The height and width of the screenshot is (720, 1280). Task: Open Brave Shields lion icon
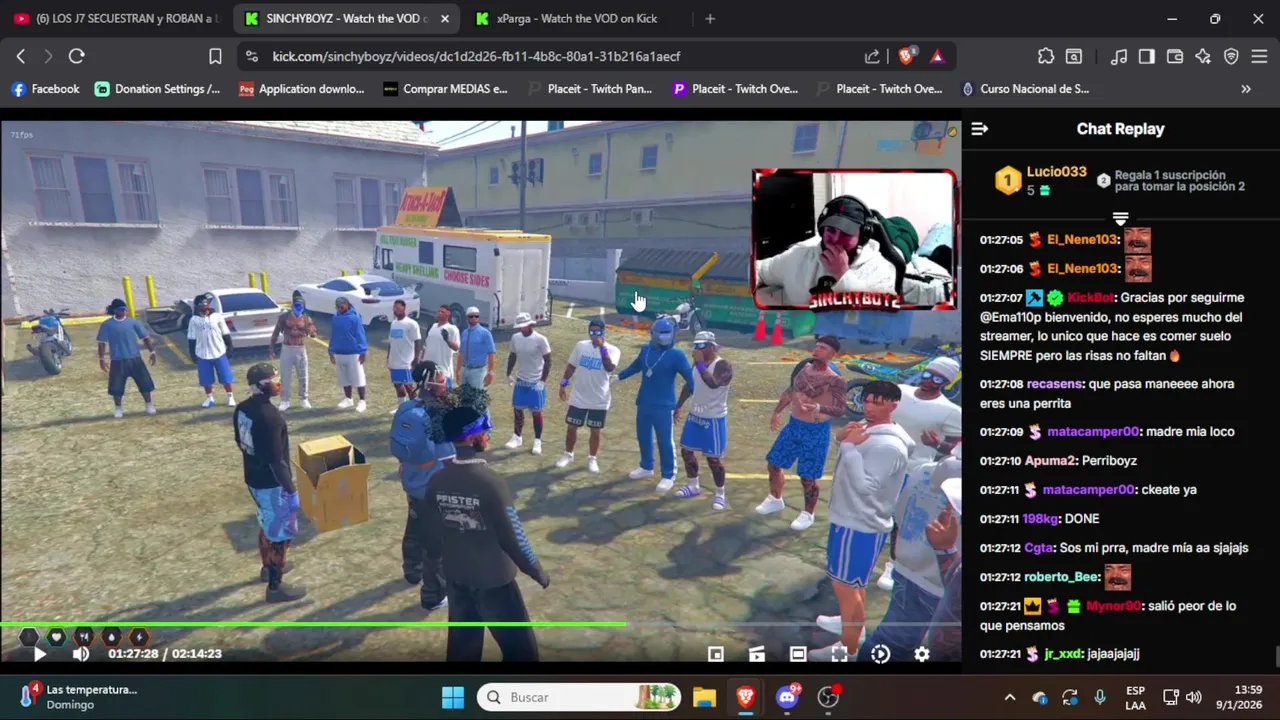point(906,57)
